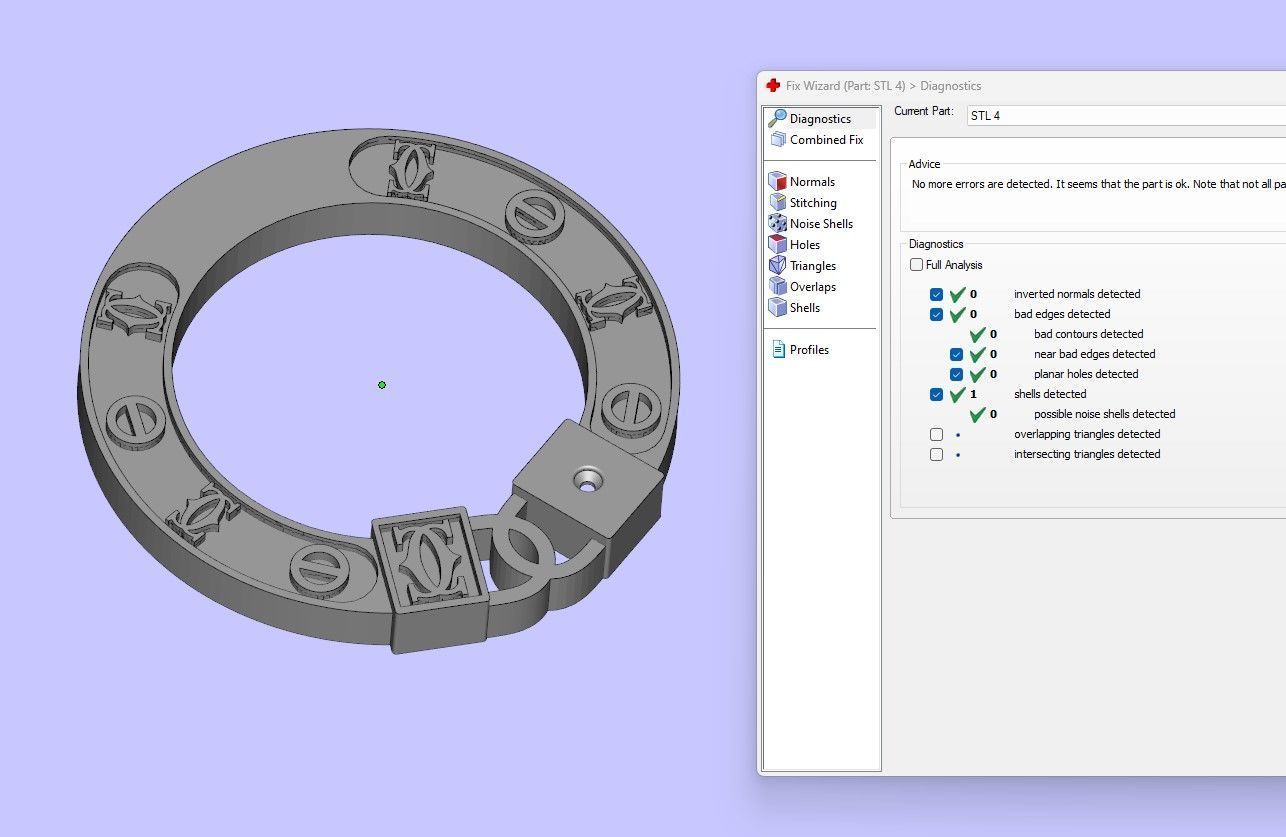Switch to the Overlaps page

tap(802, 287)
